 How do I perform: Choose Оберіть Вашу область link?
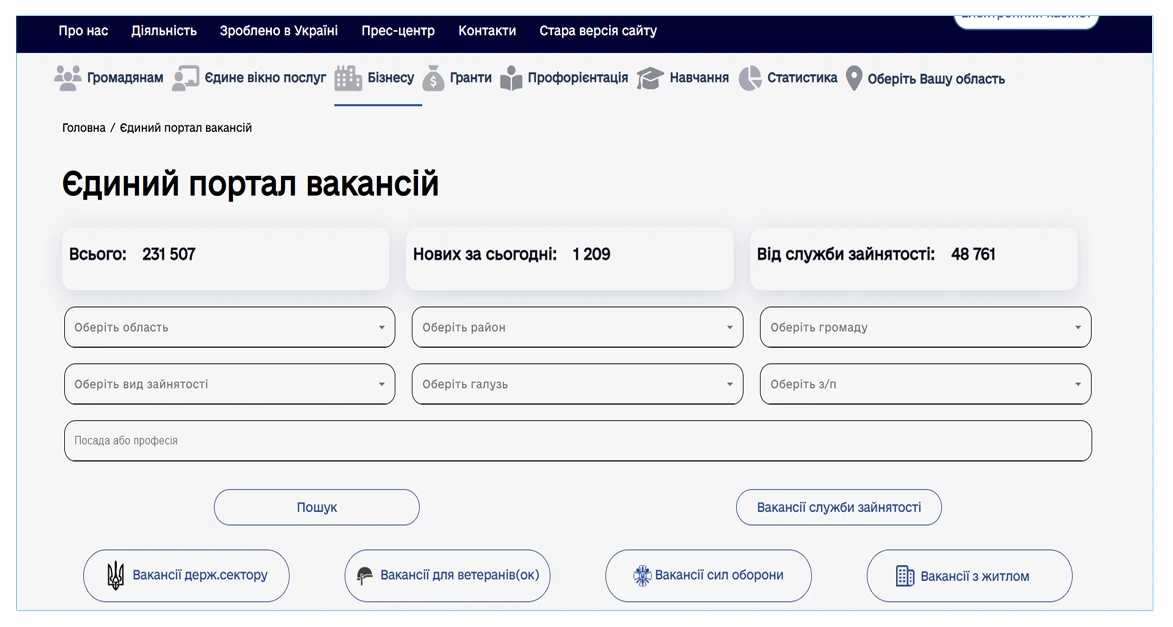pyautogui.click(x=936, y=79)
